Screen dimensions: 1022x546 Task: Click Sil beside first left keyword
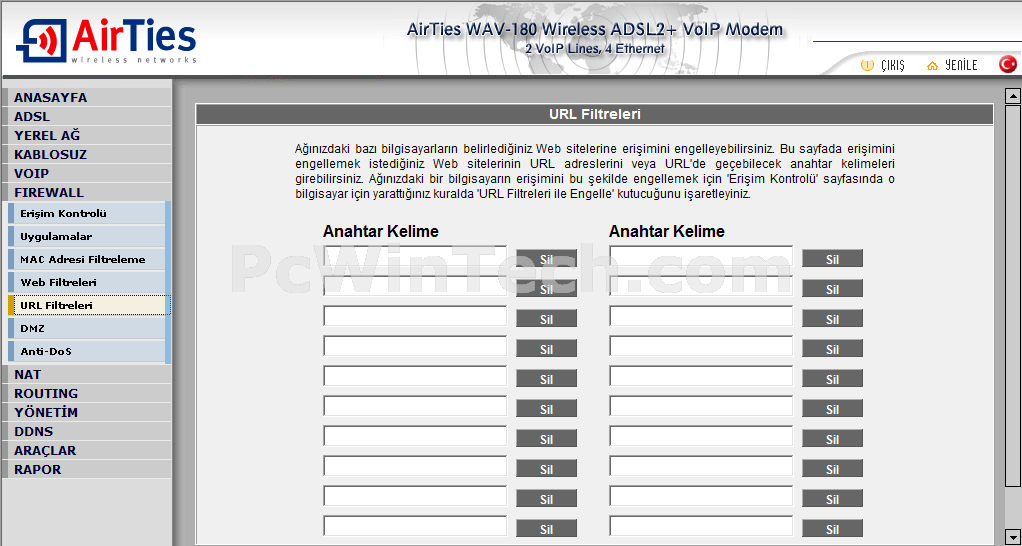(546, 258)
